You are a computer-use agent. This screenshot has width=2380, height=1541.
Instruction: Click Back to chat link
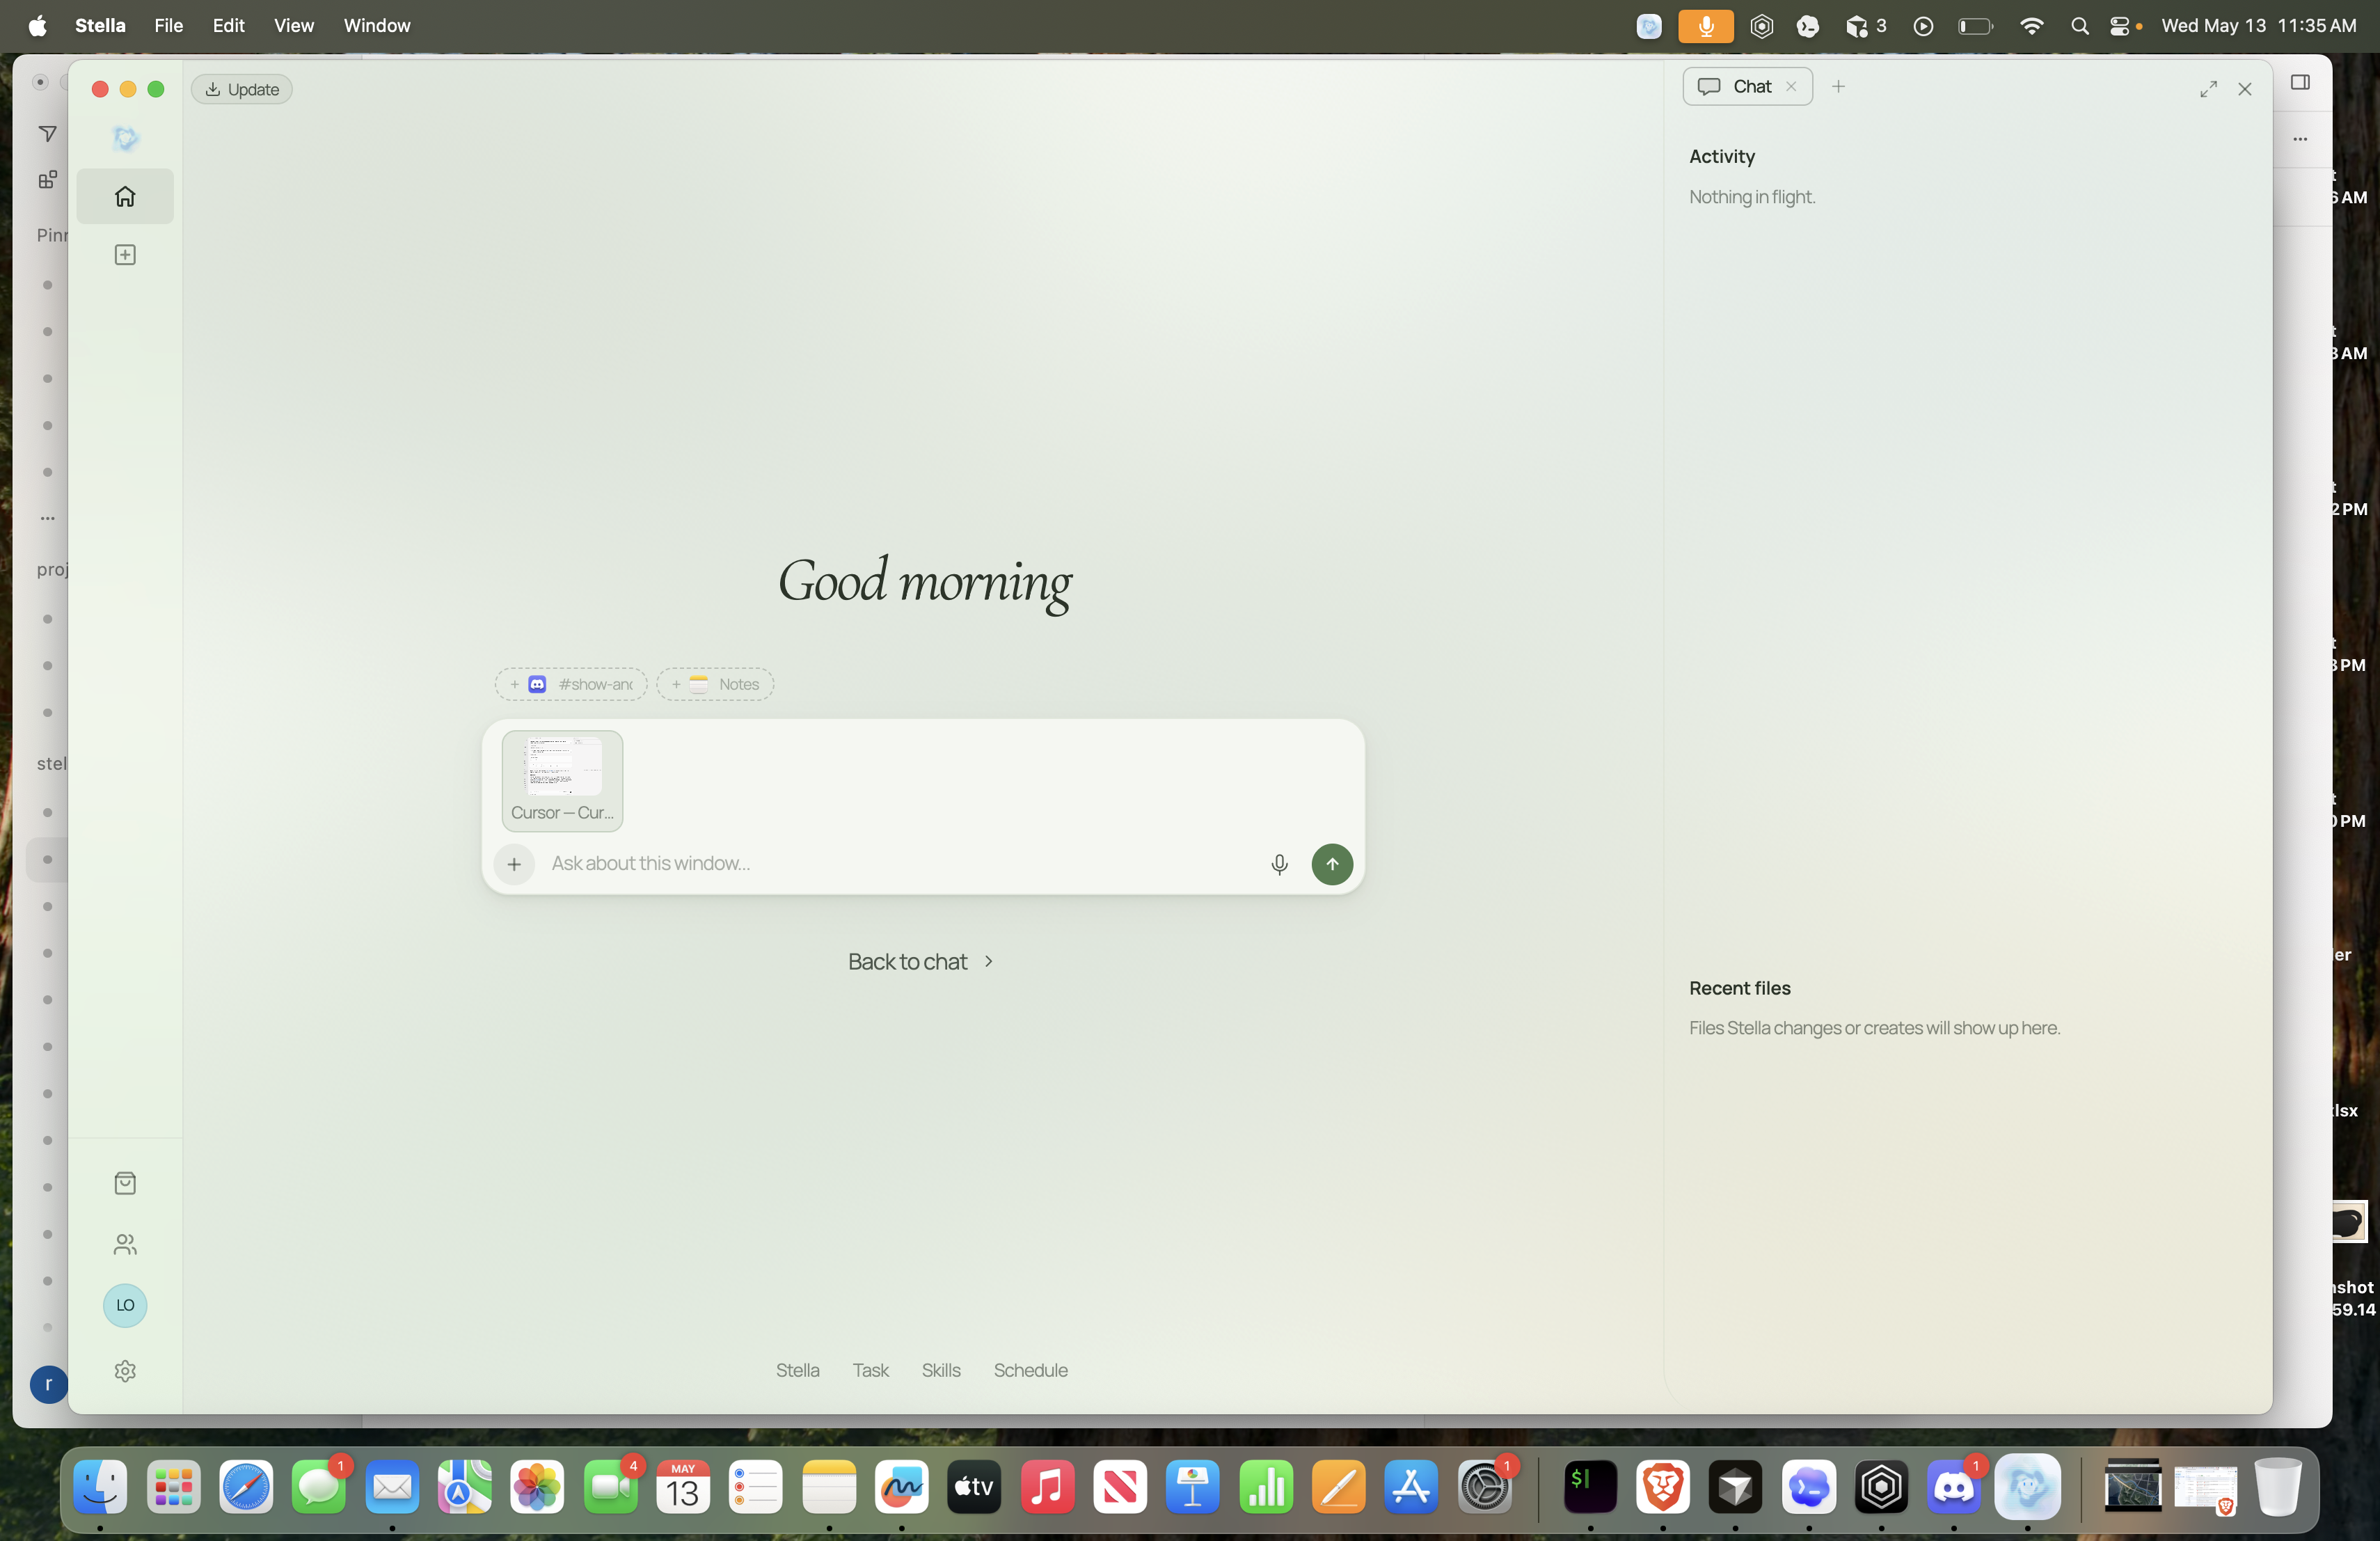(x=920, y=961)
